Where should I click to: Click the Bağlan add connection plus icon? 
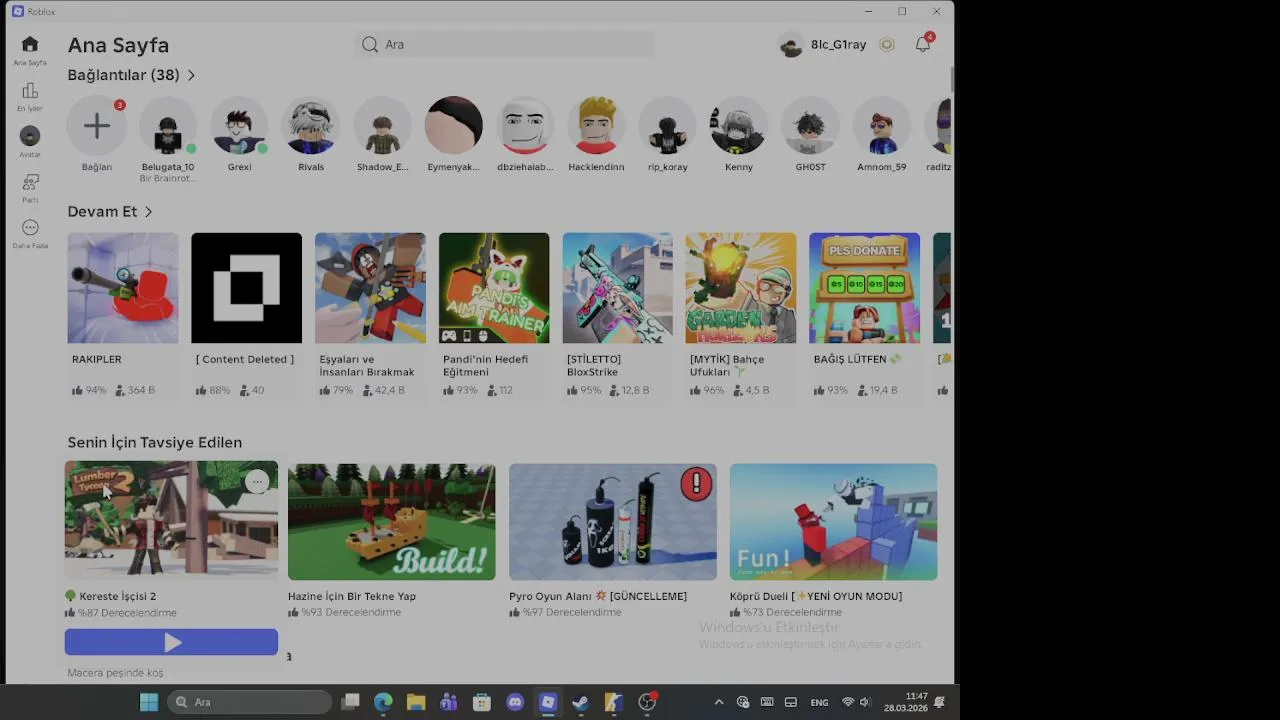pos(97,126)
